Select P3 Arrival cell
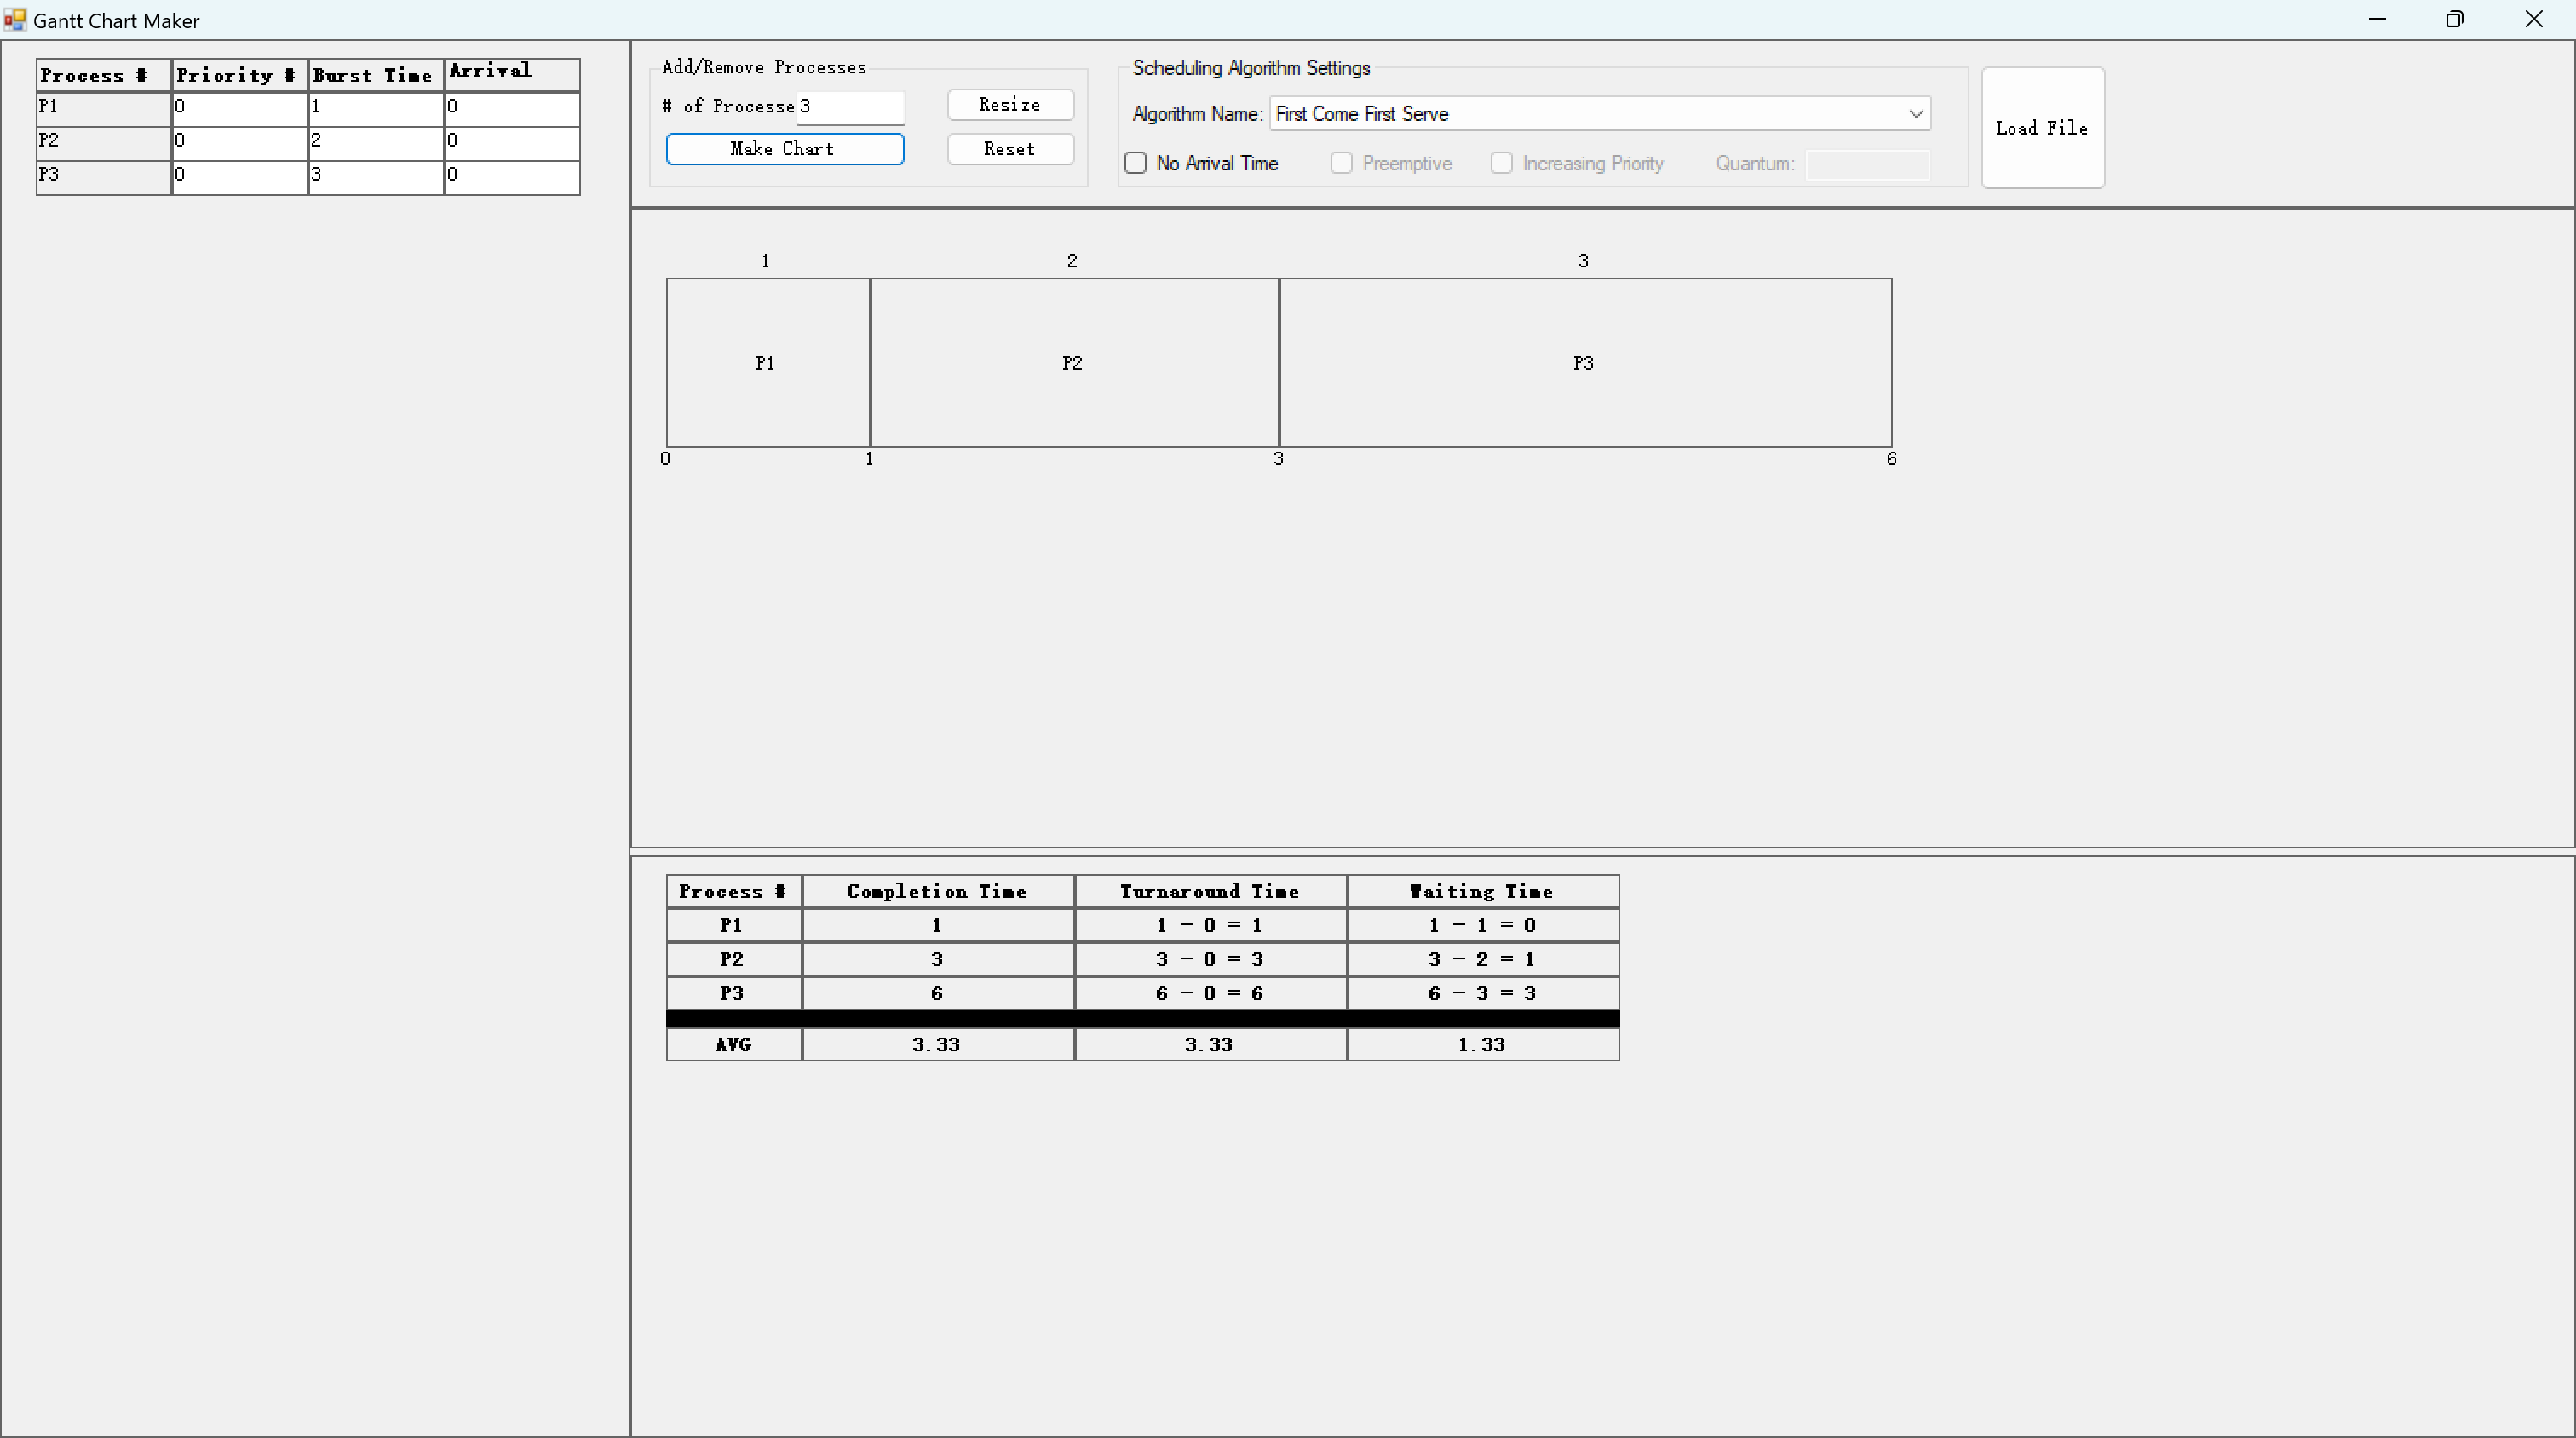 (511, 176)
